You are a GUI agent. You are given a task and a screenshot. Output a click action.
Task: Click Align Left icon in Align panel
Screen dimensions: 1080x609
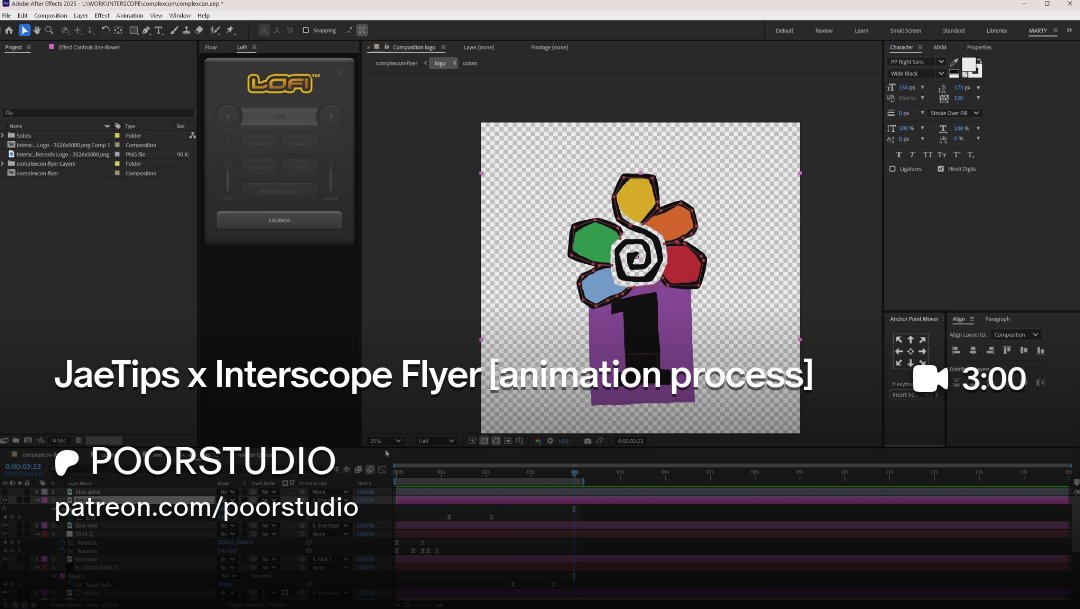(956, 351)
